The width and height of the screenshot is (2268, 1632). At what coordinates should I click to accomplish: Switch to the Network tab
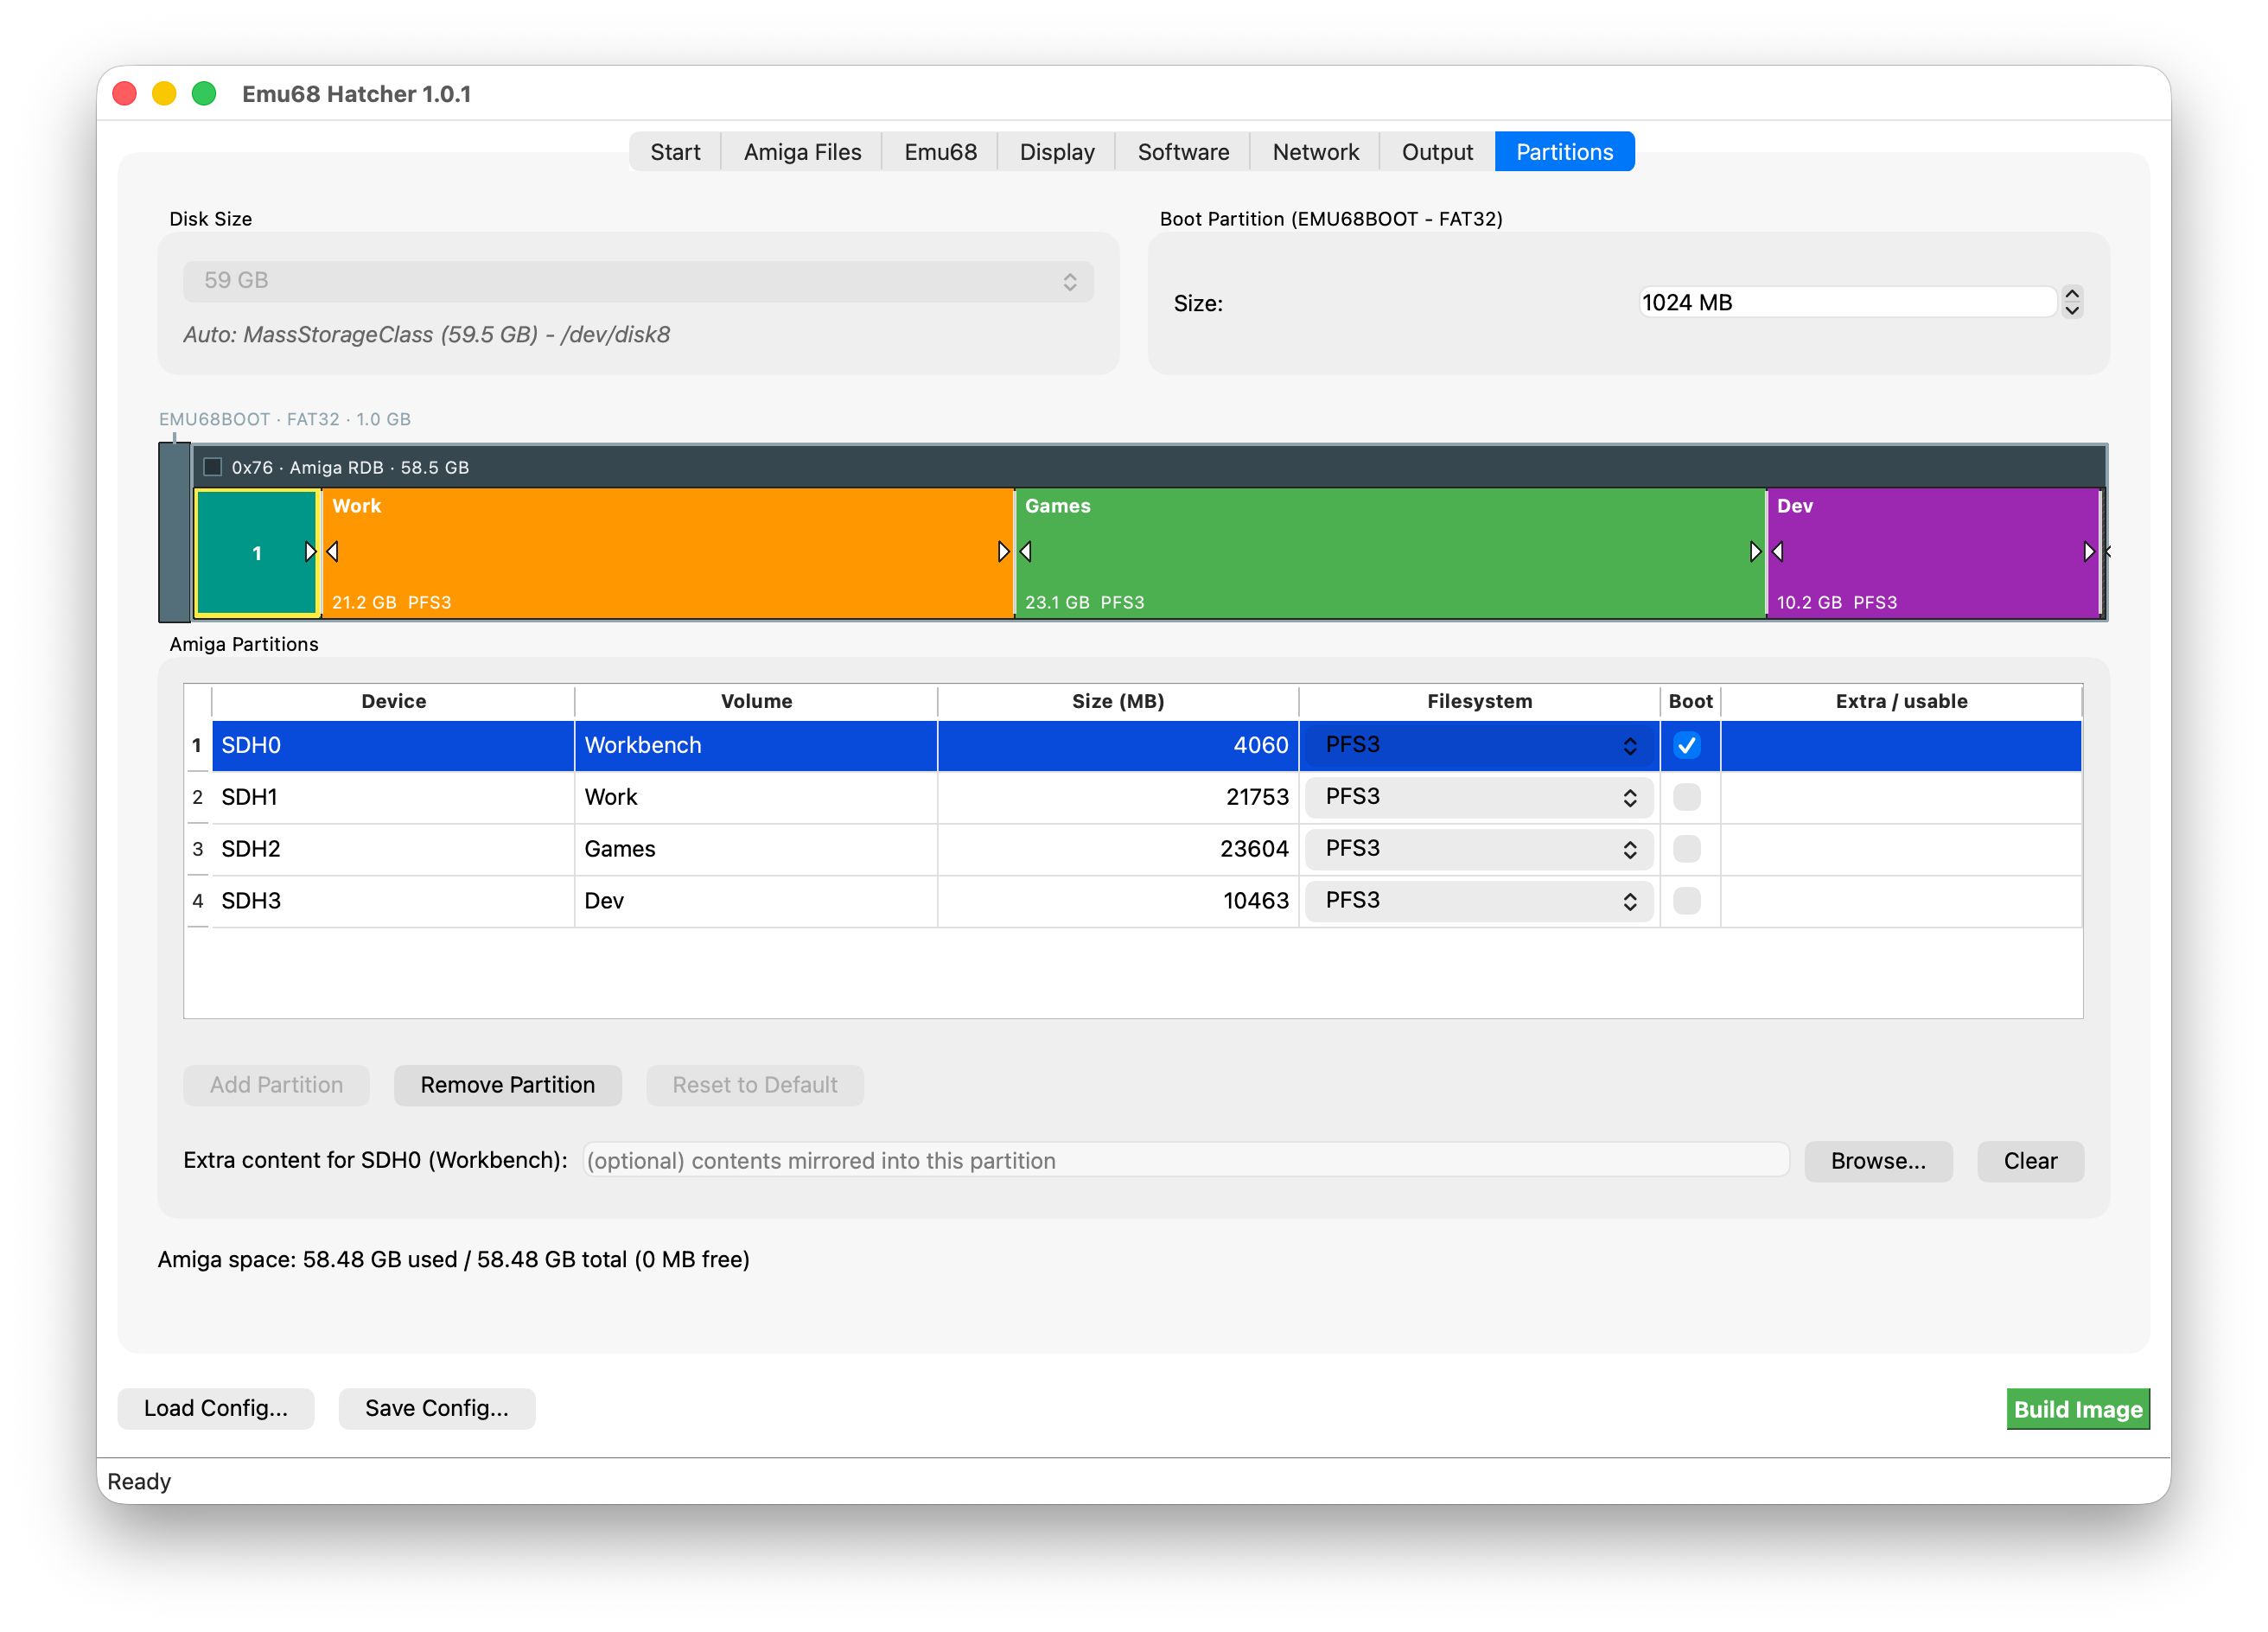coord(1315,152)
